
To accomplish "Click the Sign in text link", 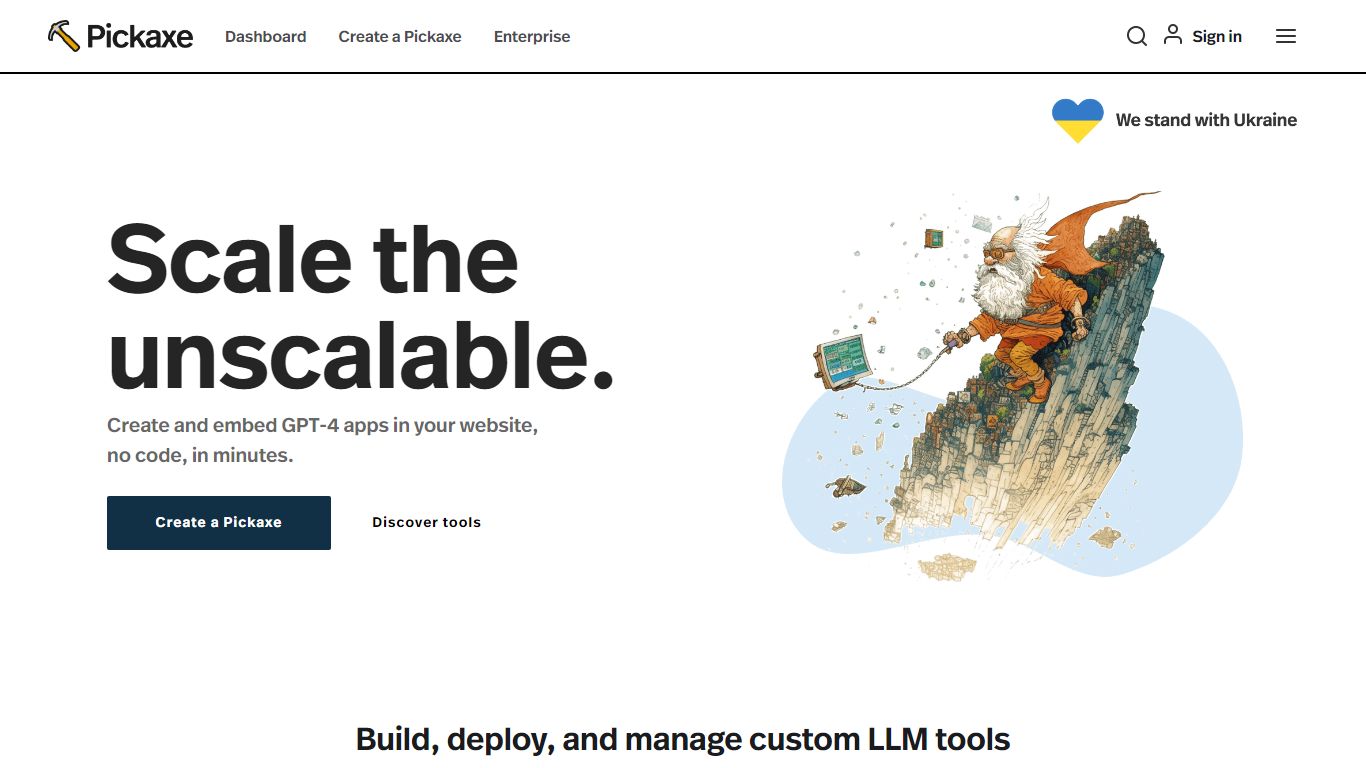I will click(x=1217, y=37).
